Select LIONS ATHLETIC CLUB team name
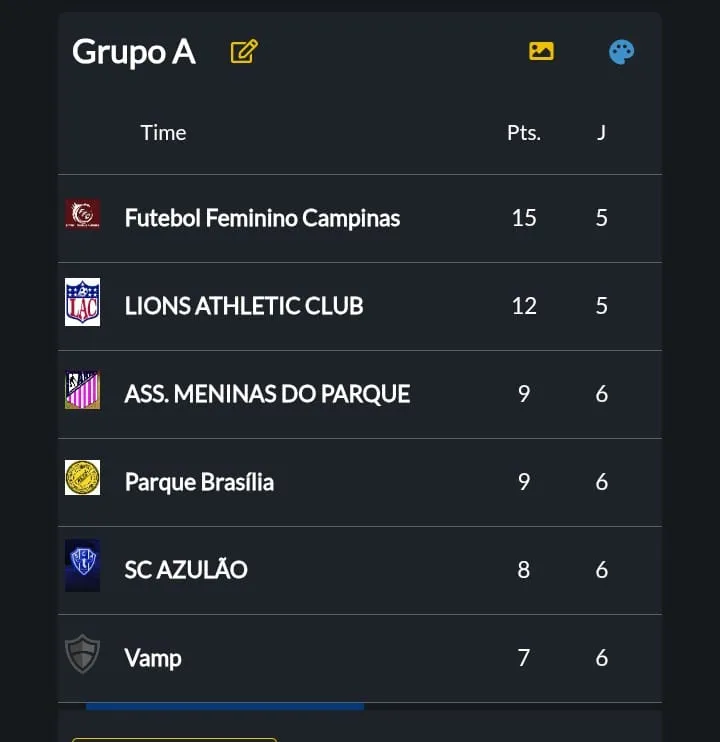 (243, 306)
